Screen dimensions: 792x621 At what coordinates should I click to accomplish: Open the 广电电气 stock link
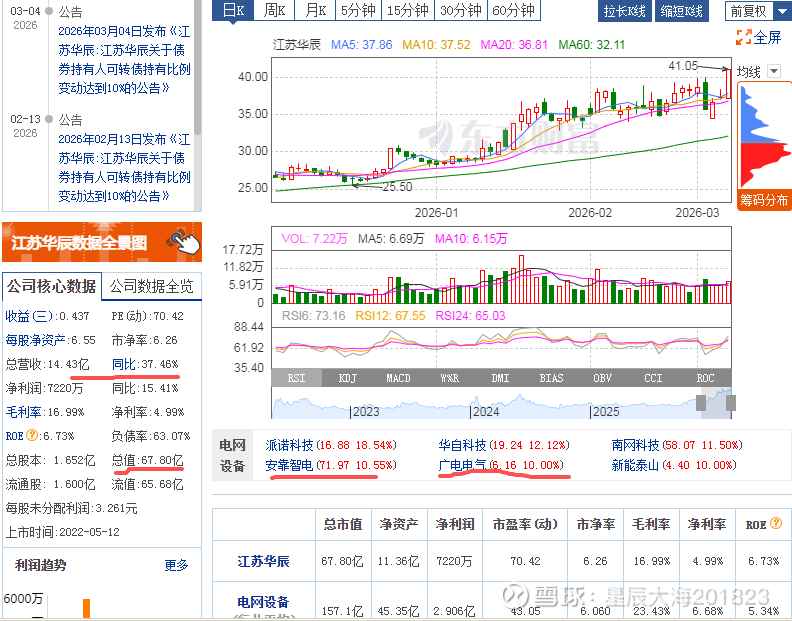[x=462, y=465]
